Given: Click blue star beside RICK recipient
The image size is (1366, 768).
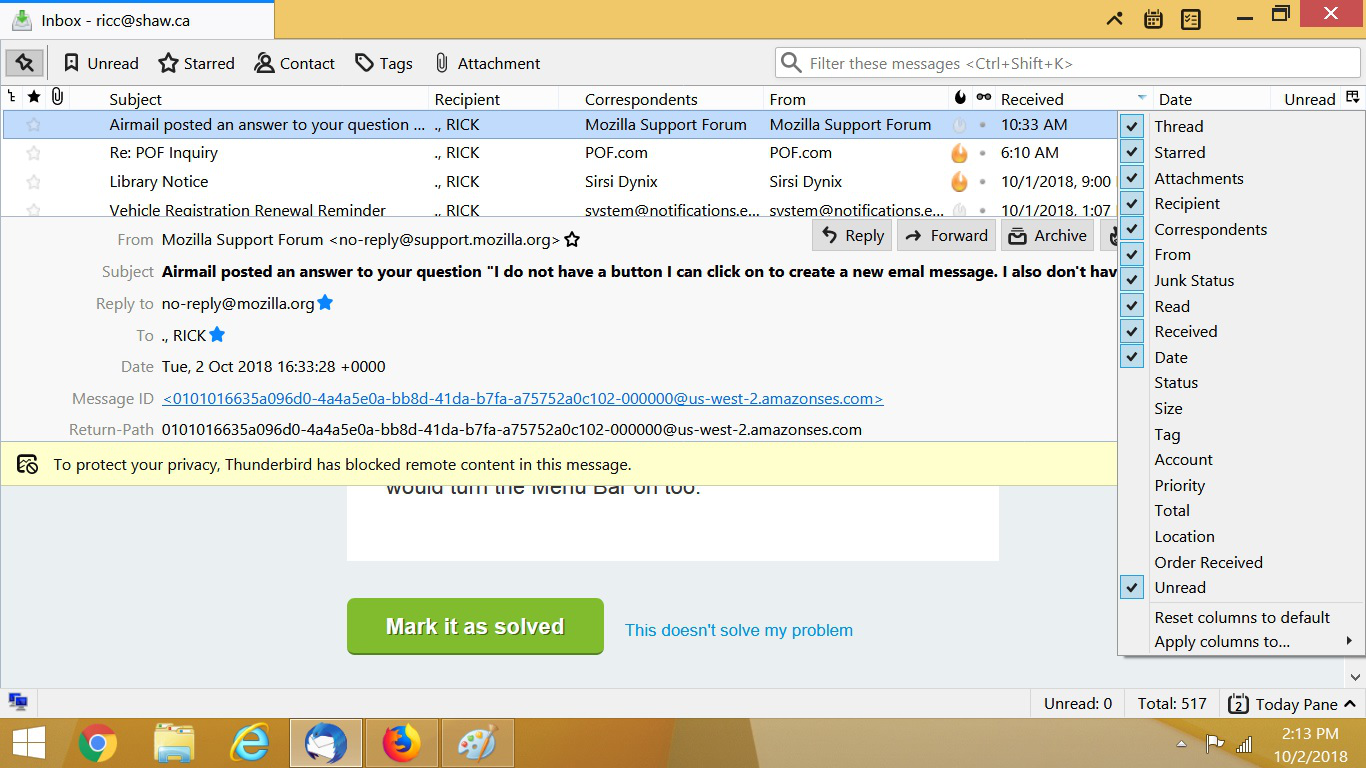Looking at the screenshot, I should tap(217, 334).
